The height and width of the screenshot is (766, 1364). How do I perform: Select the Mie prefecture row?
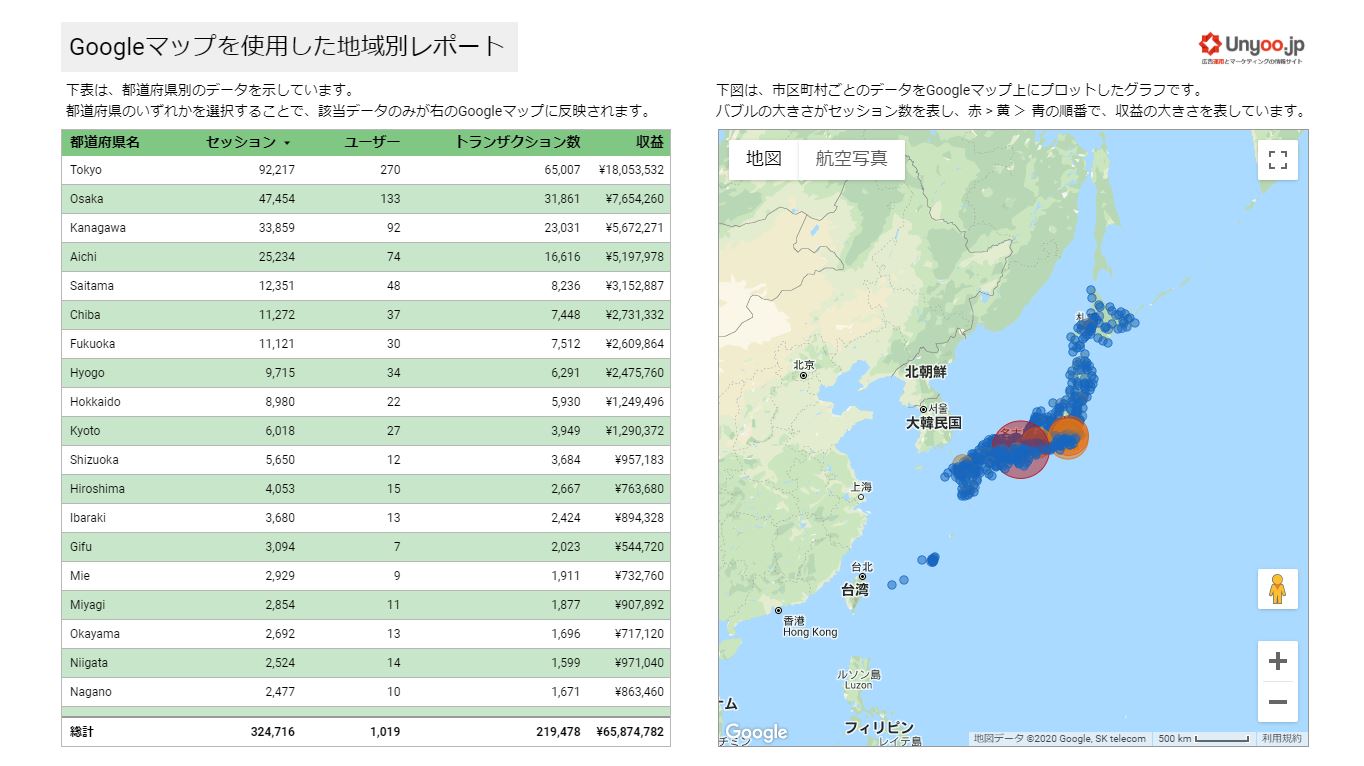click(x=366, y=576)
